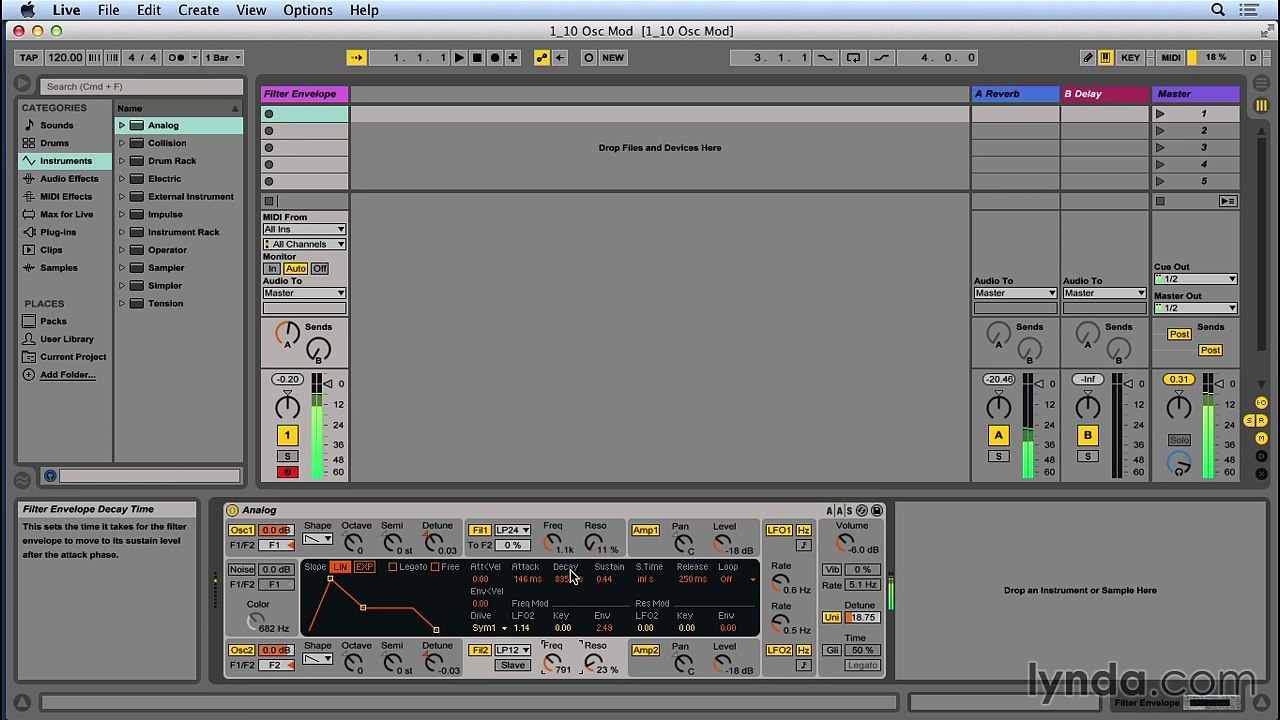This screenshot has width=1280, height=720.
Task: Open MIDI From All Ins dropdown
Action: coord(304,229)
